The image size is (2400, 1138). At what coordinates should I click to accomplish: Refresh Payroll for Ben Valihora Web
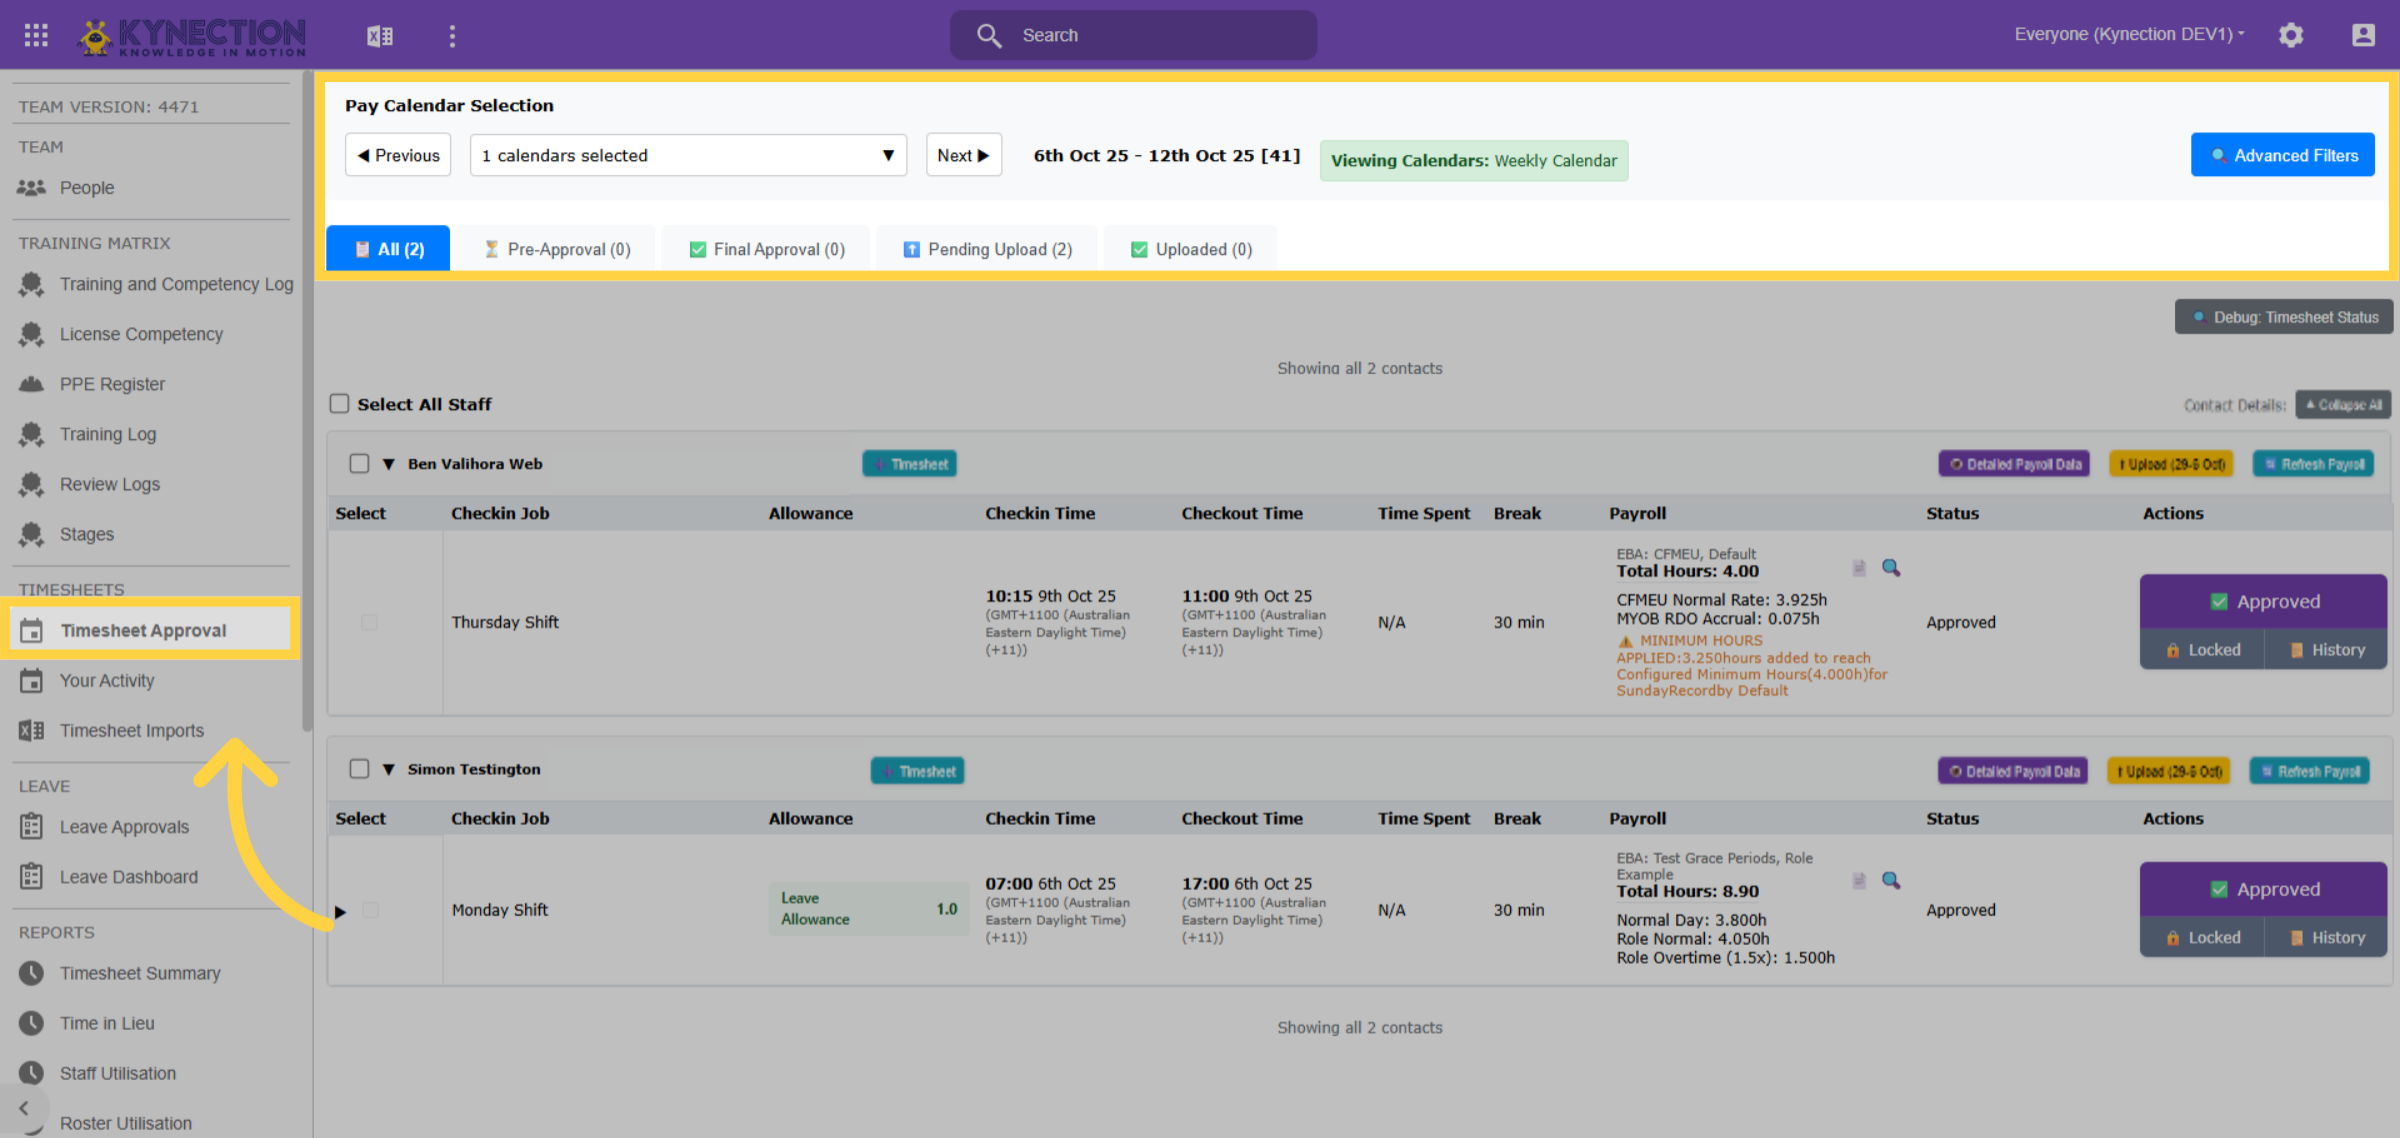point(2314,464)
